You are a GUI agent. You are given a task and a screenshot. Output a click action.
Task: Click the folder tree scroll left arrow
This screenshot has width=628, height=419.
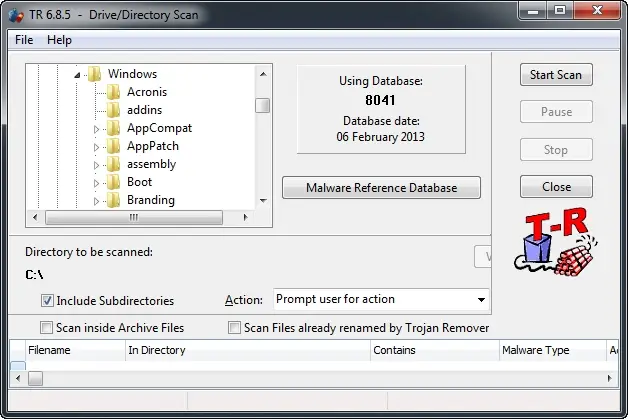[35, 217]
